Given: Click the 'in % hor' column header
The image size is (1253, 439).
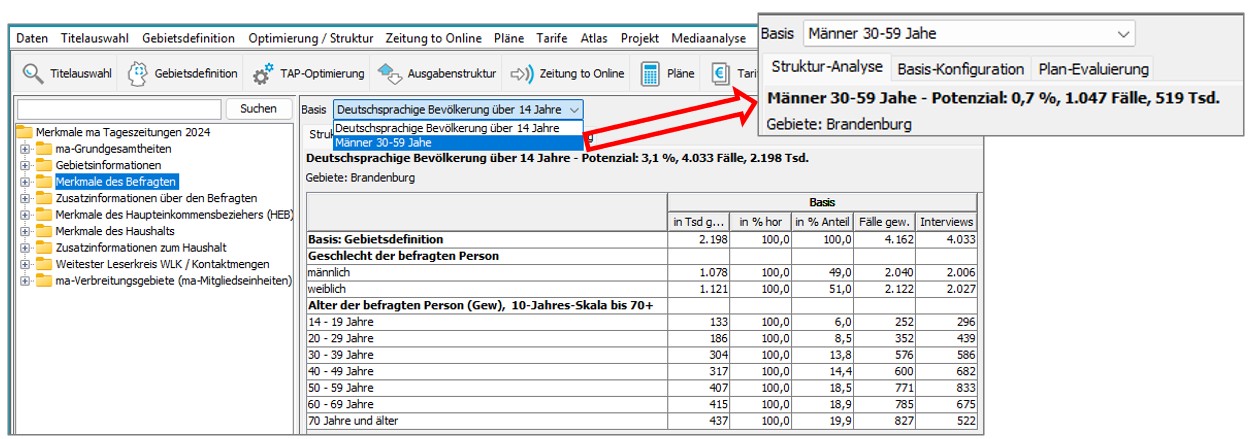Looking at the screenshot, I should pyautogui.click(x=760, y=222).
